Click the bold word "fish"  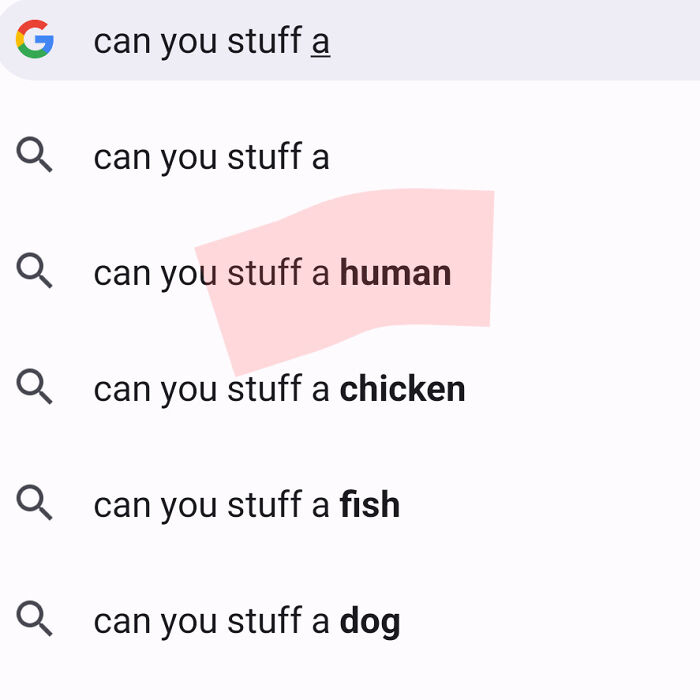point(369,505)
